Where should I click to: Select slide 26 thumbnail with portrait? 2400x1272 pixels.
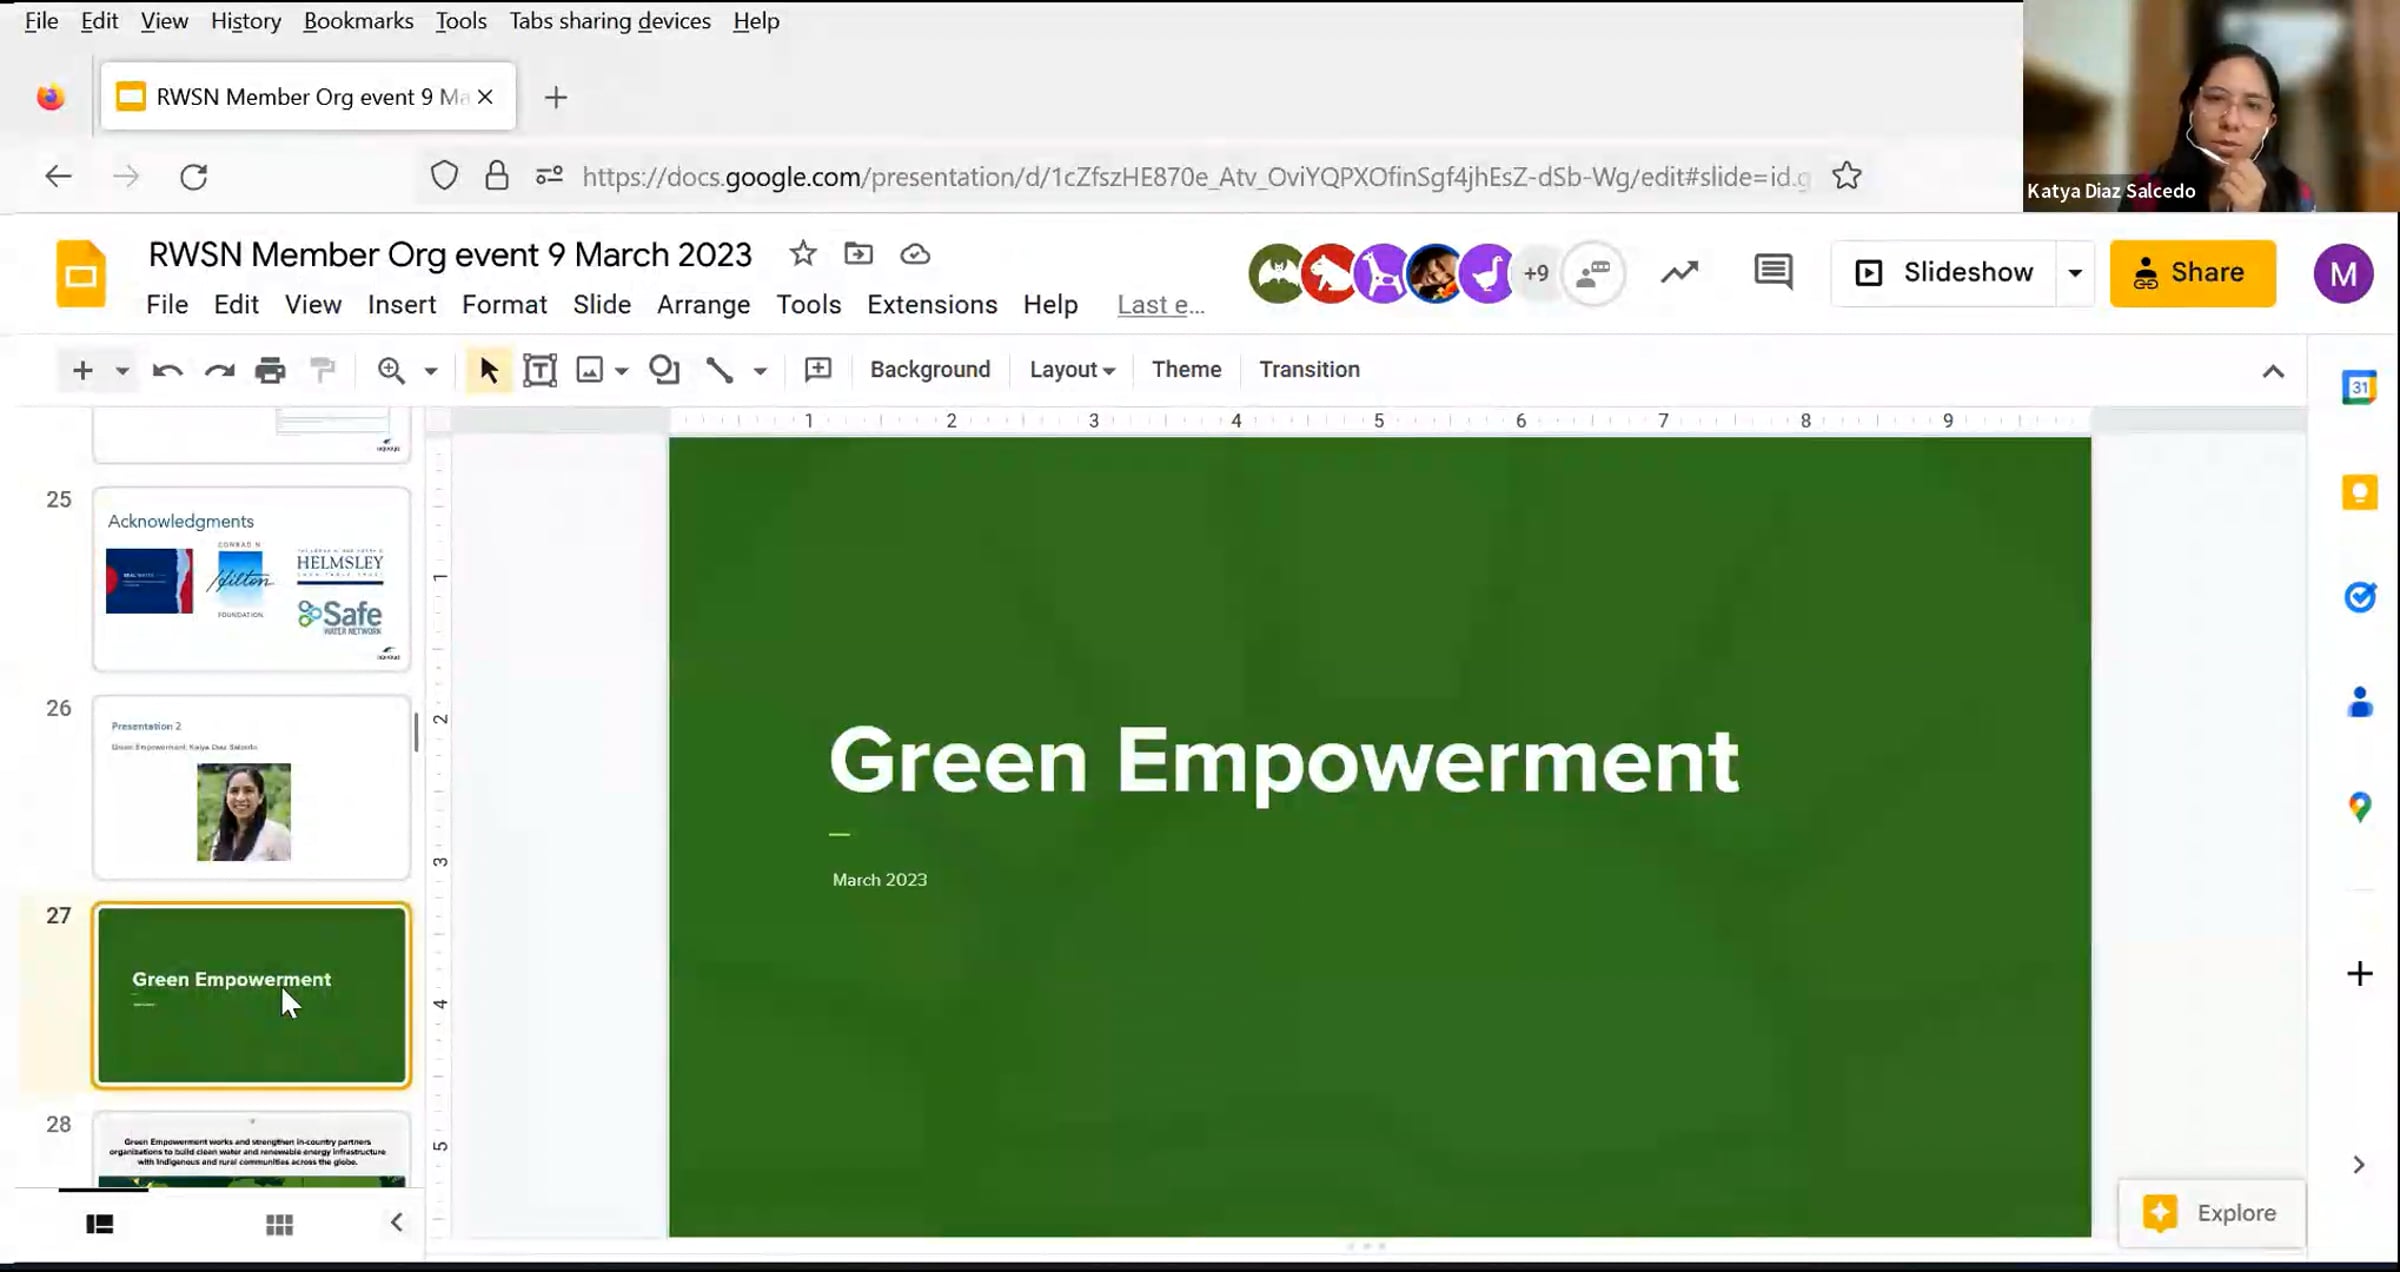pos(251,788)
